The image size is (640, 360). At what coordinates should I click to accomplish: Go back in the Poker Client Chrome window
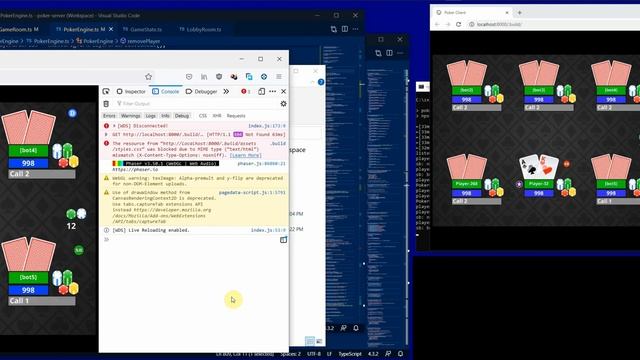pos(437,24)
